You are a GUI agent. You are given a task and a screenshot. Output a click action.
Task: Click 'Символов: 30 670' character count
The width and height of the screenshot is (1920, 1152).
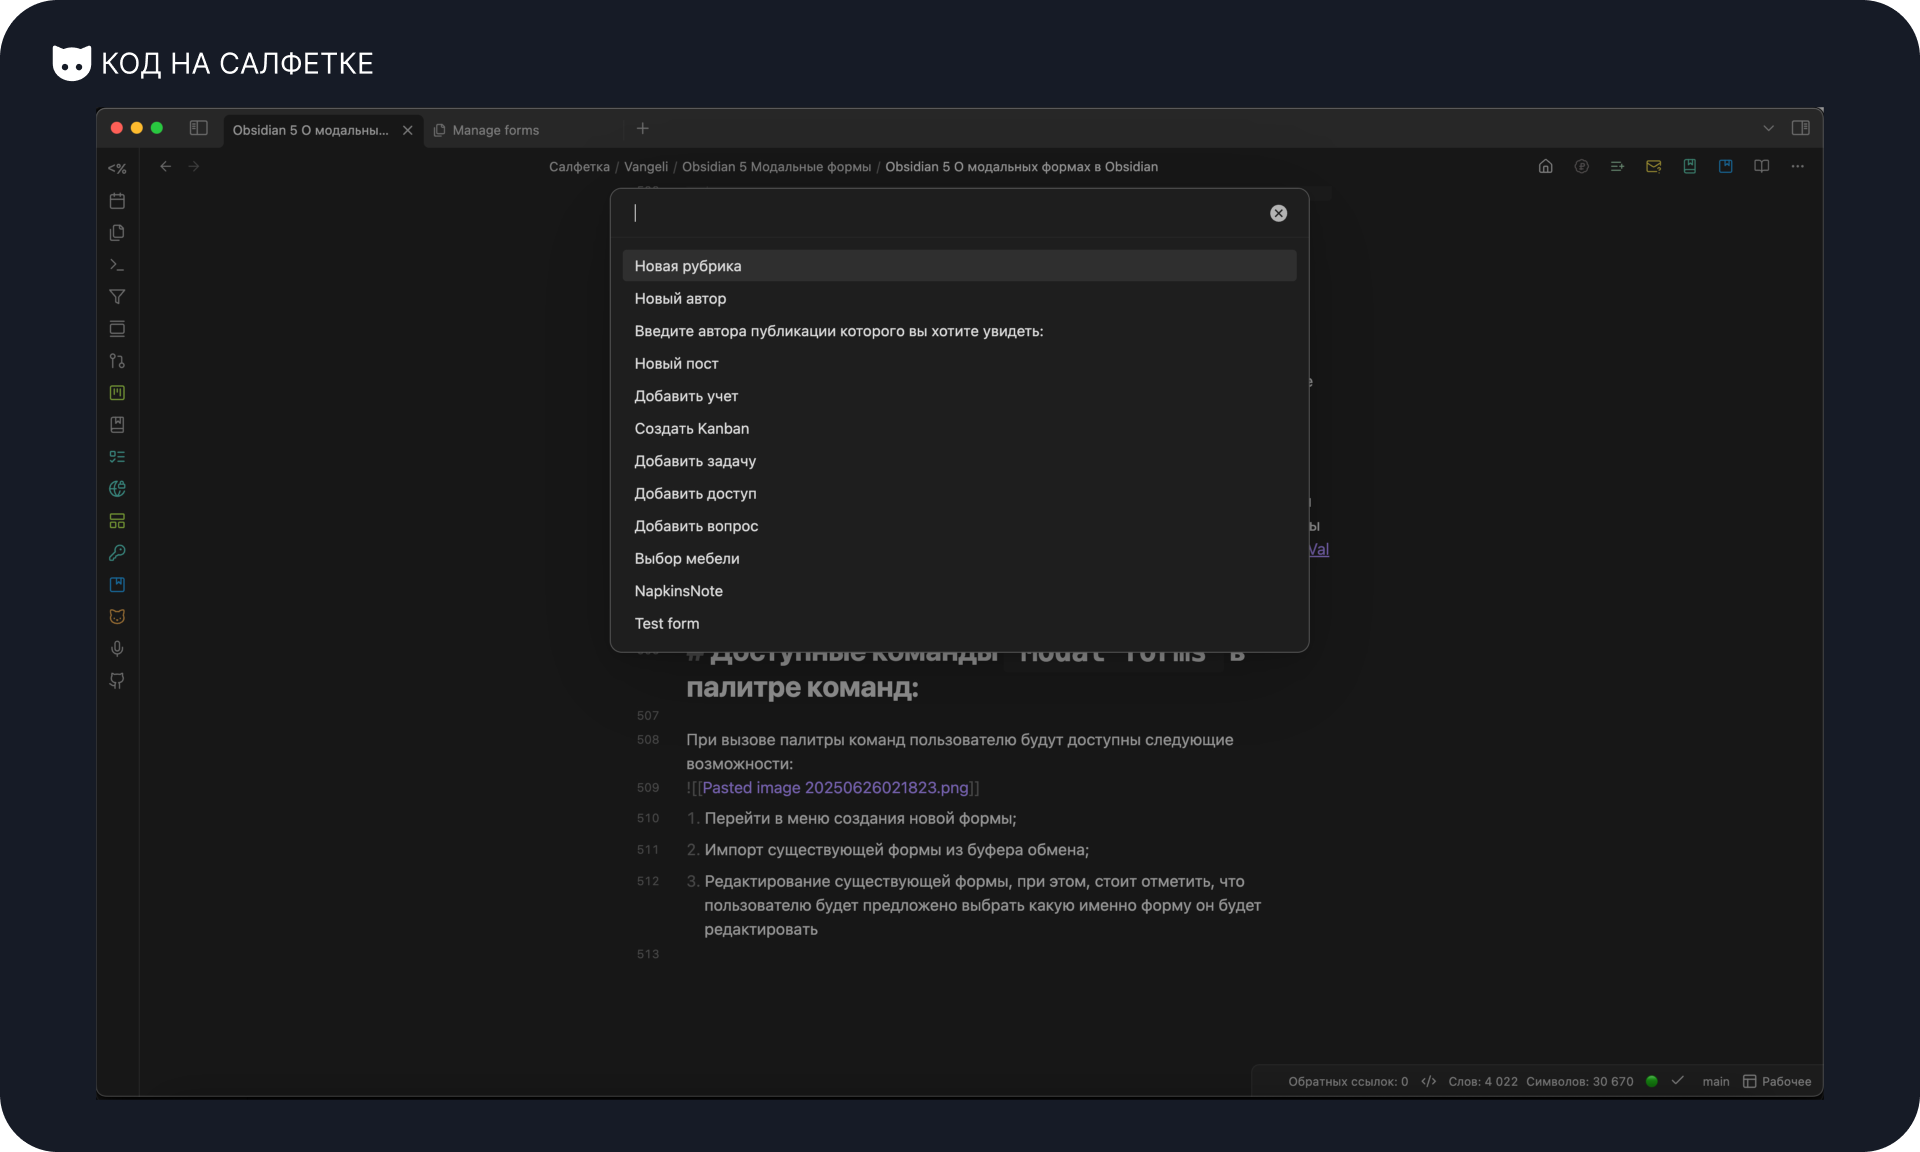click(x=1580, y=1082)
